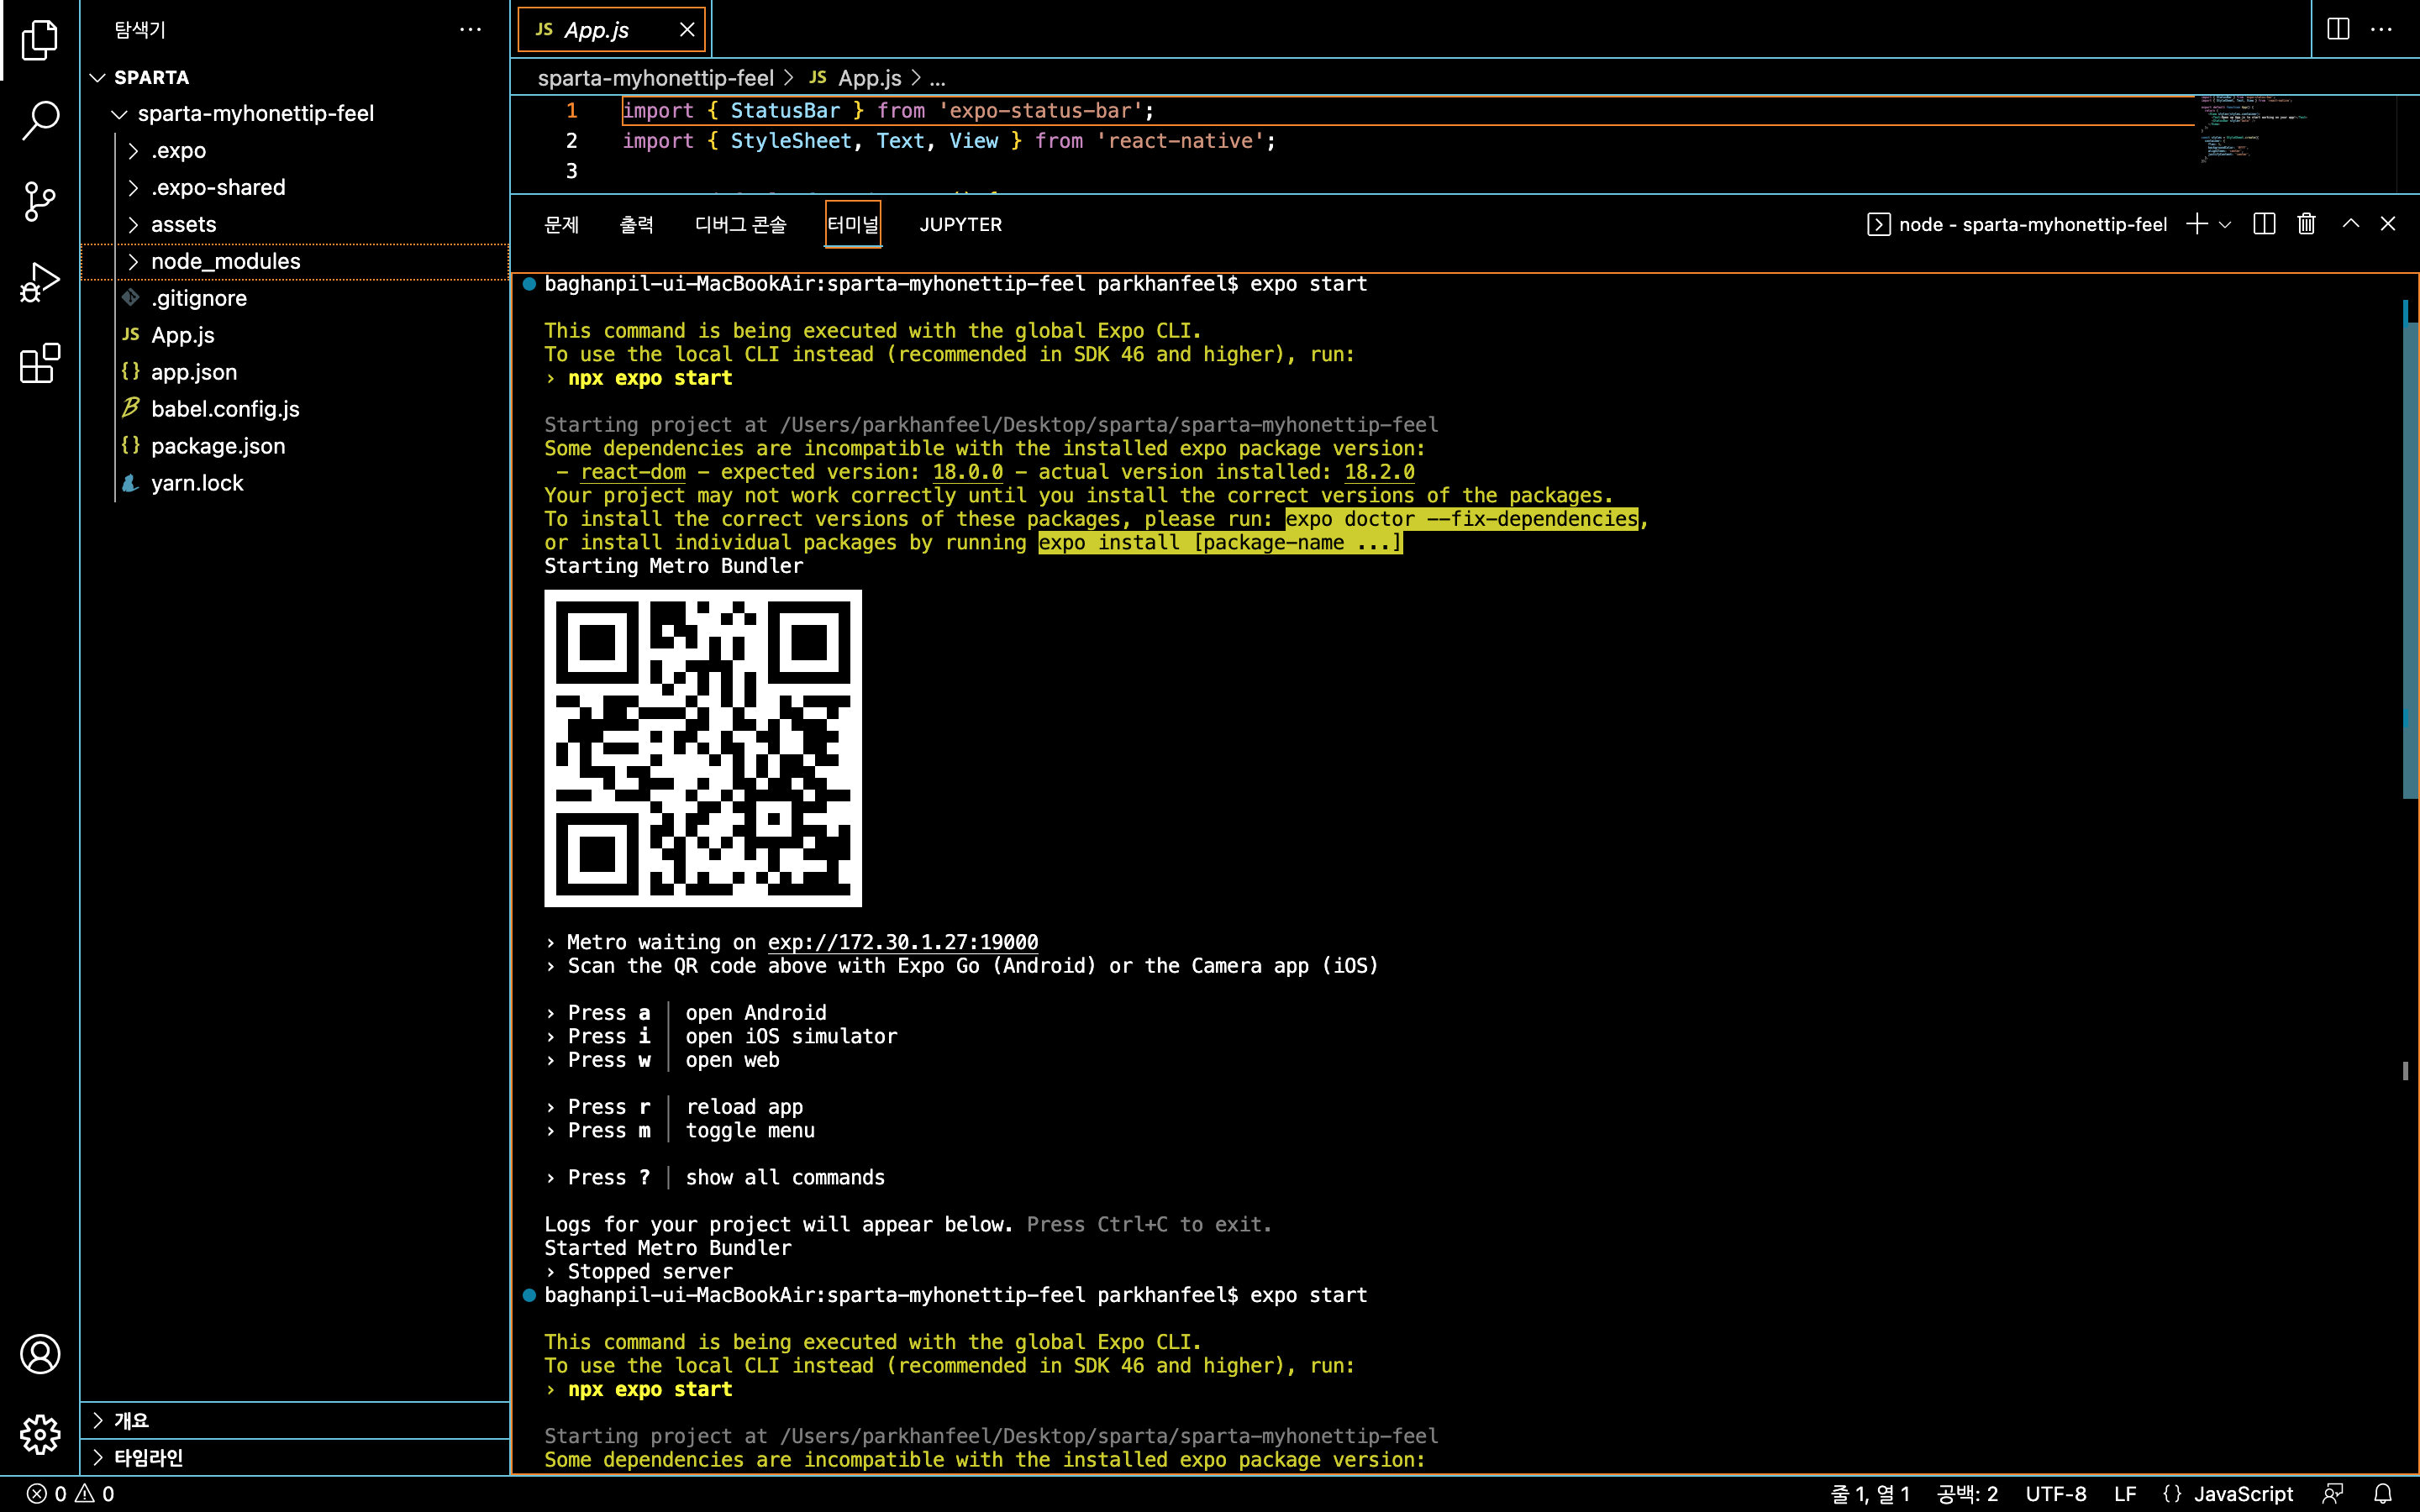The image size is (2420, 1512).
Task: Open the Manage gear settings icon
Action: [40, 1435]
